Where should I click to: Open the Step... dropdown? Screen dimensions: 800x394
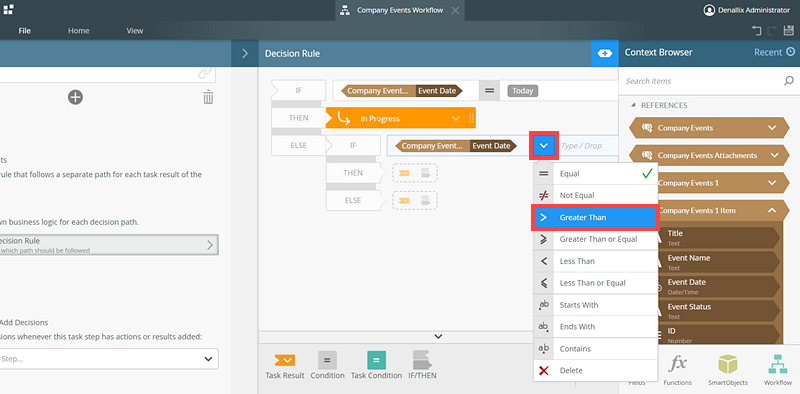click(x=109, y=359)
